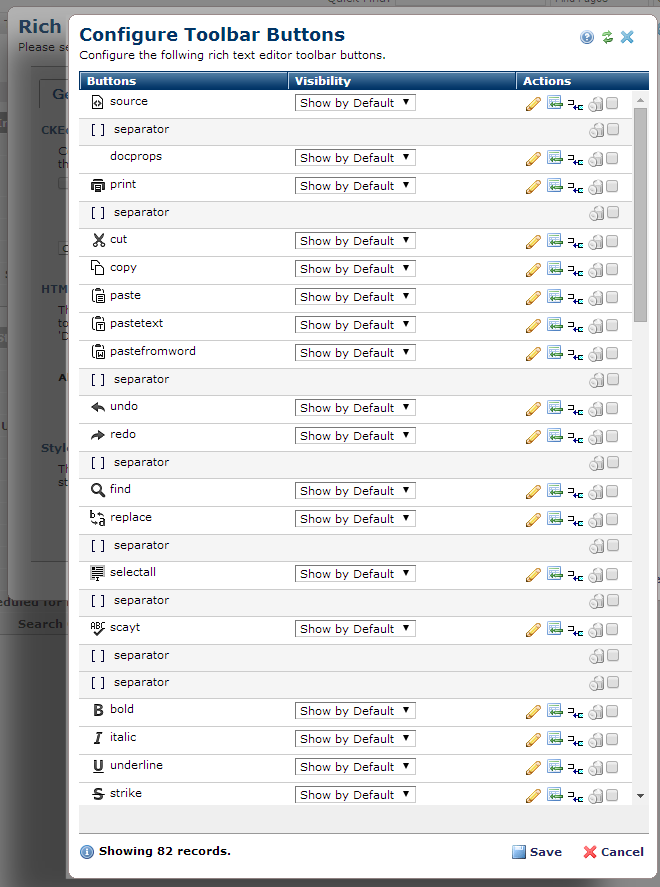Tick the checkbox on the selectall row
This screenshot has width=660, height=887.
pyautogui.click(x=612, y=574)
